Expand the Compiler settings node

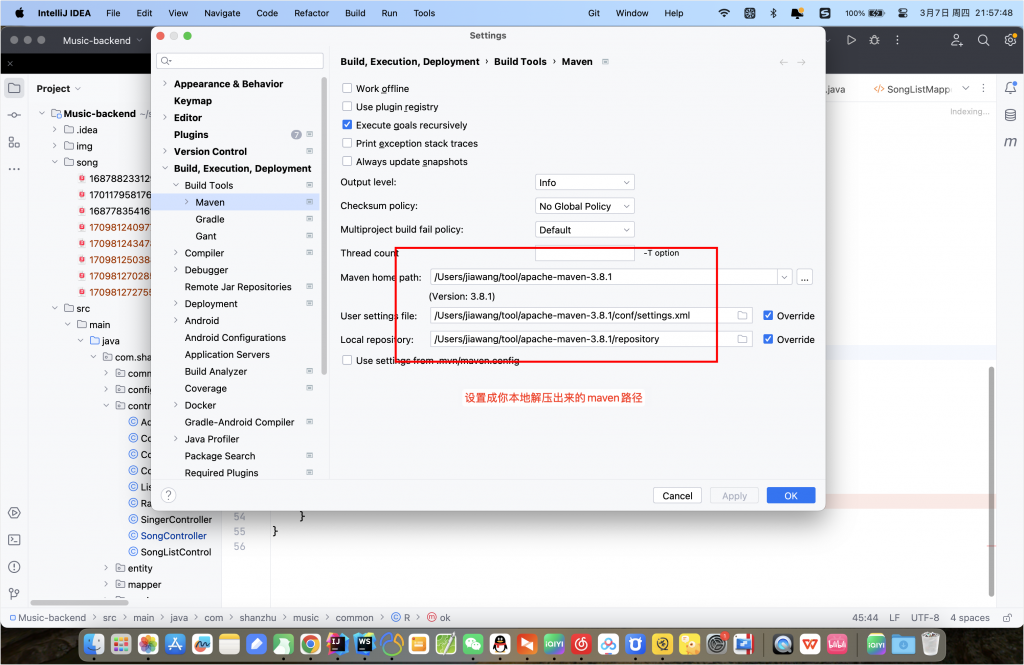[176, 253]
